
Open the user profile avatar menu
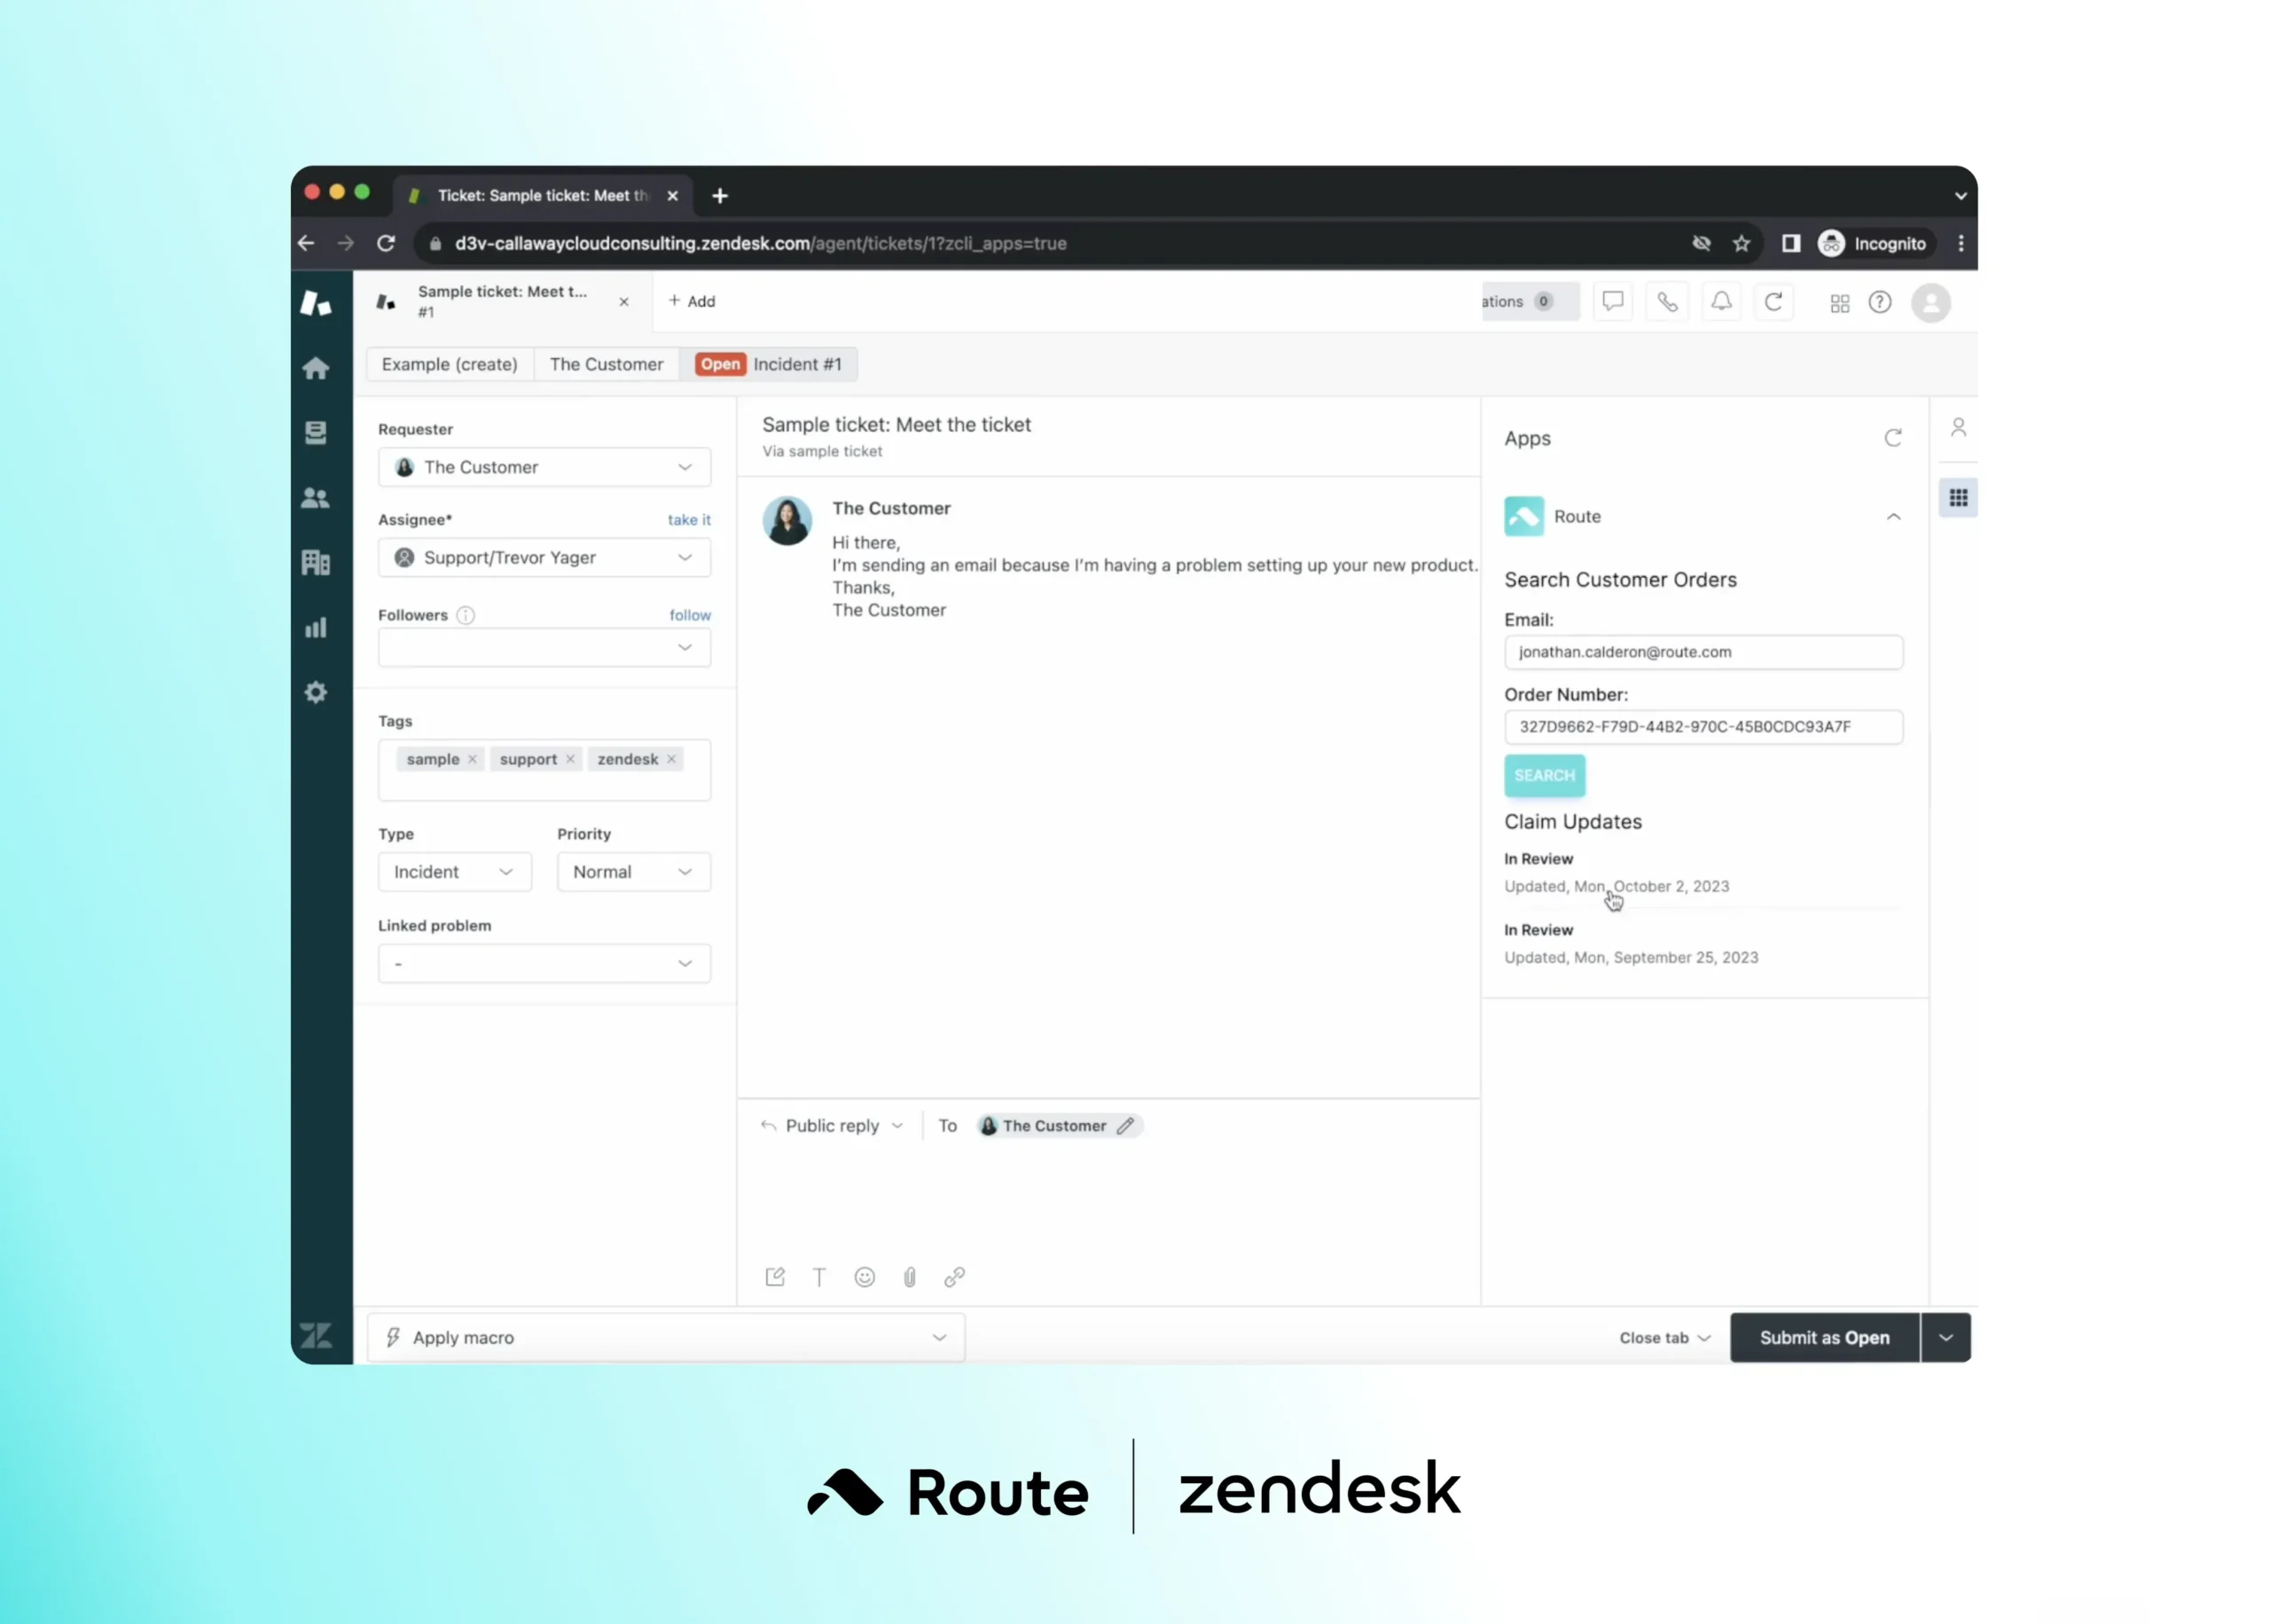(1931, 302)
